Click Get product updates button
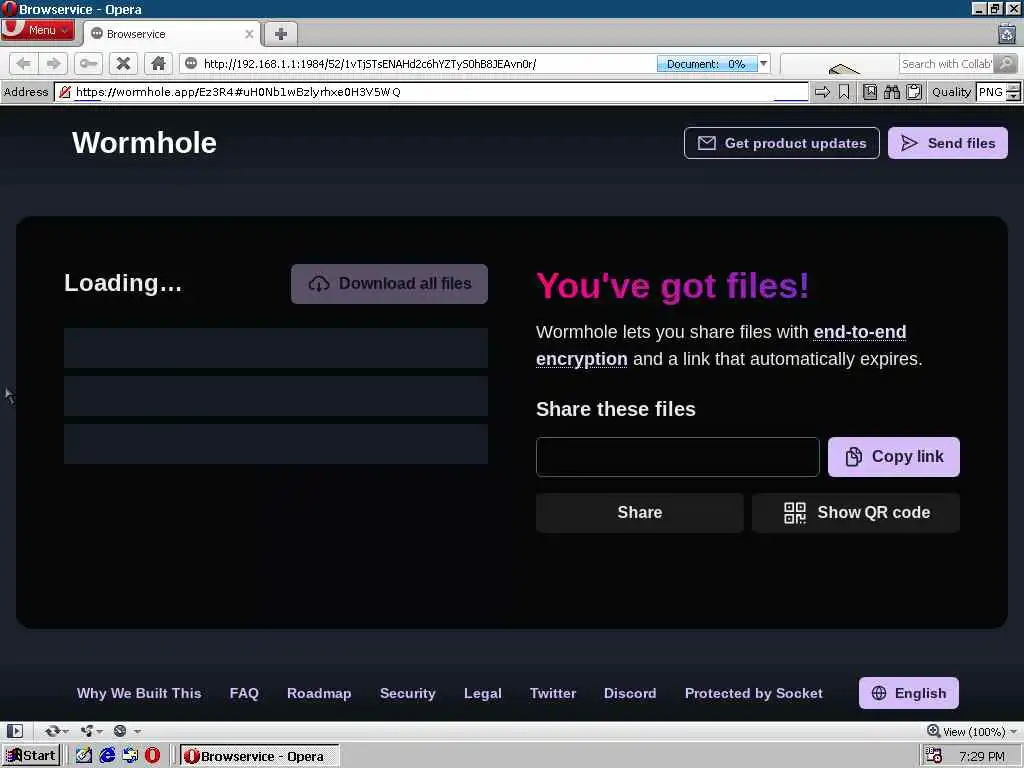The image size is (1024, 768). tap(782, 143)
